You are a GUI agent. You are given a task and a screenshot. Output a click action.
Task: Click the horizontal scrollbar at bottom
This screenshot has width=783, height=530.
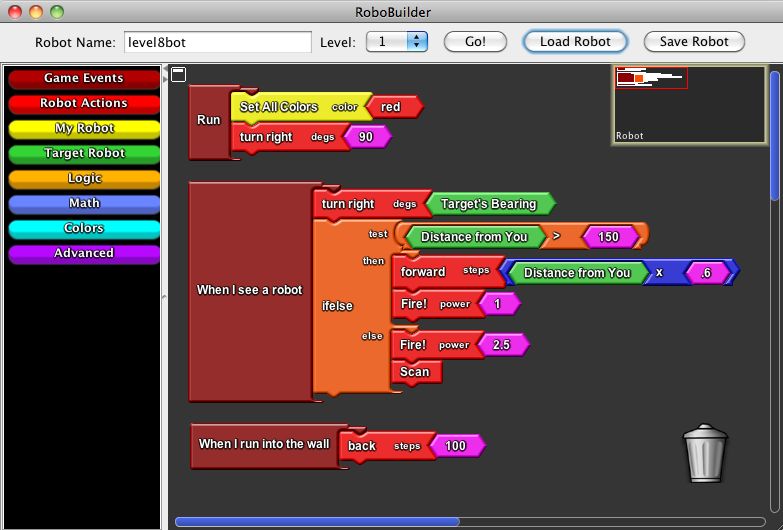click(x=317, y=522)
